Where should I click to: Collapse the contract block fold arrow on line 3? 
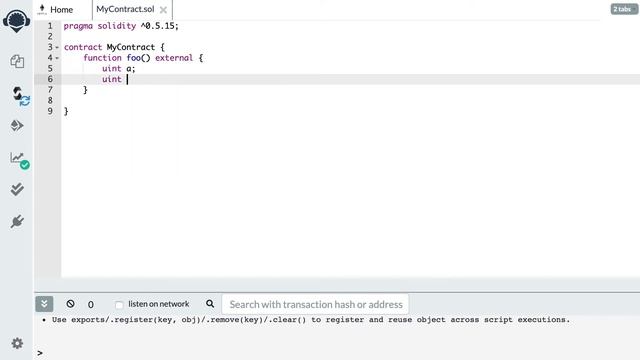pos(57,47)
